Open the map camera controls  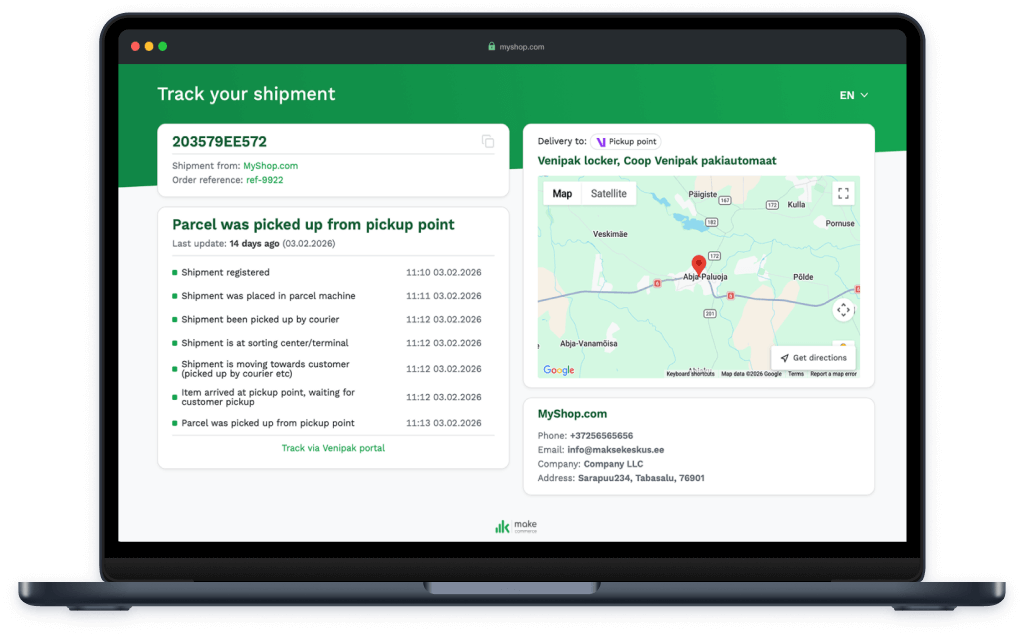[x=843, y=310]
